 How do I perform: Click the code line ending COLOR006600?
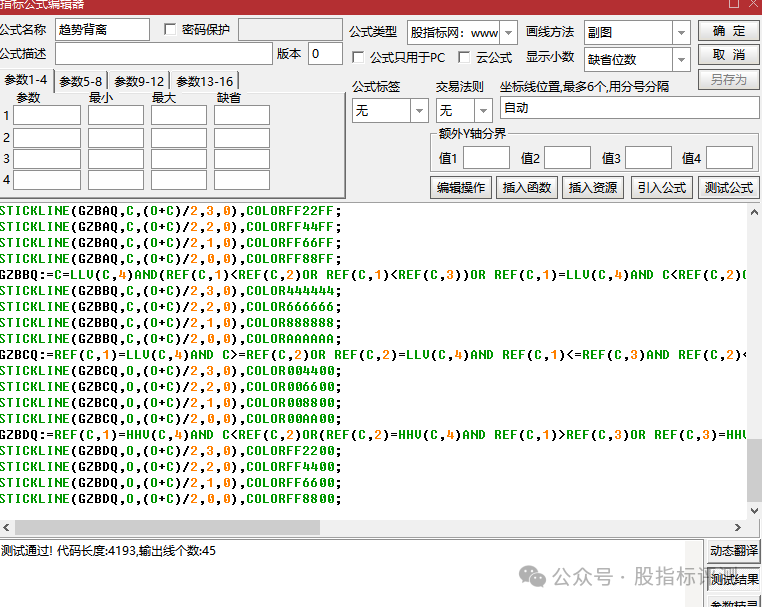click(171, 387)
